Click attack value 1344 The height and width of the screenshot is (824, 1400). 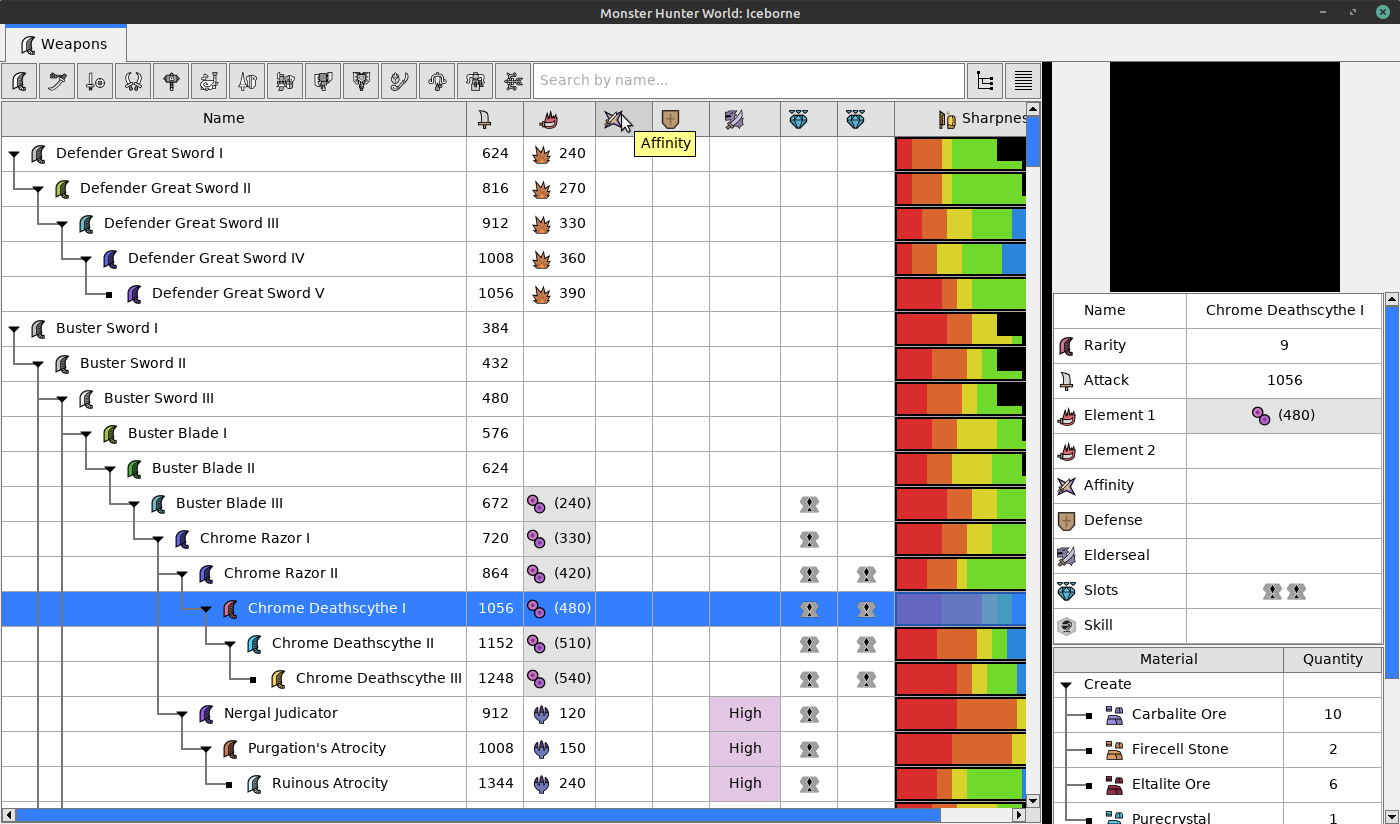pos(495,784)
